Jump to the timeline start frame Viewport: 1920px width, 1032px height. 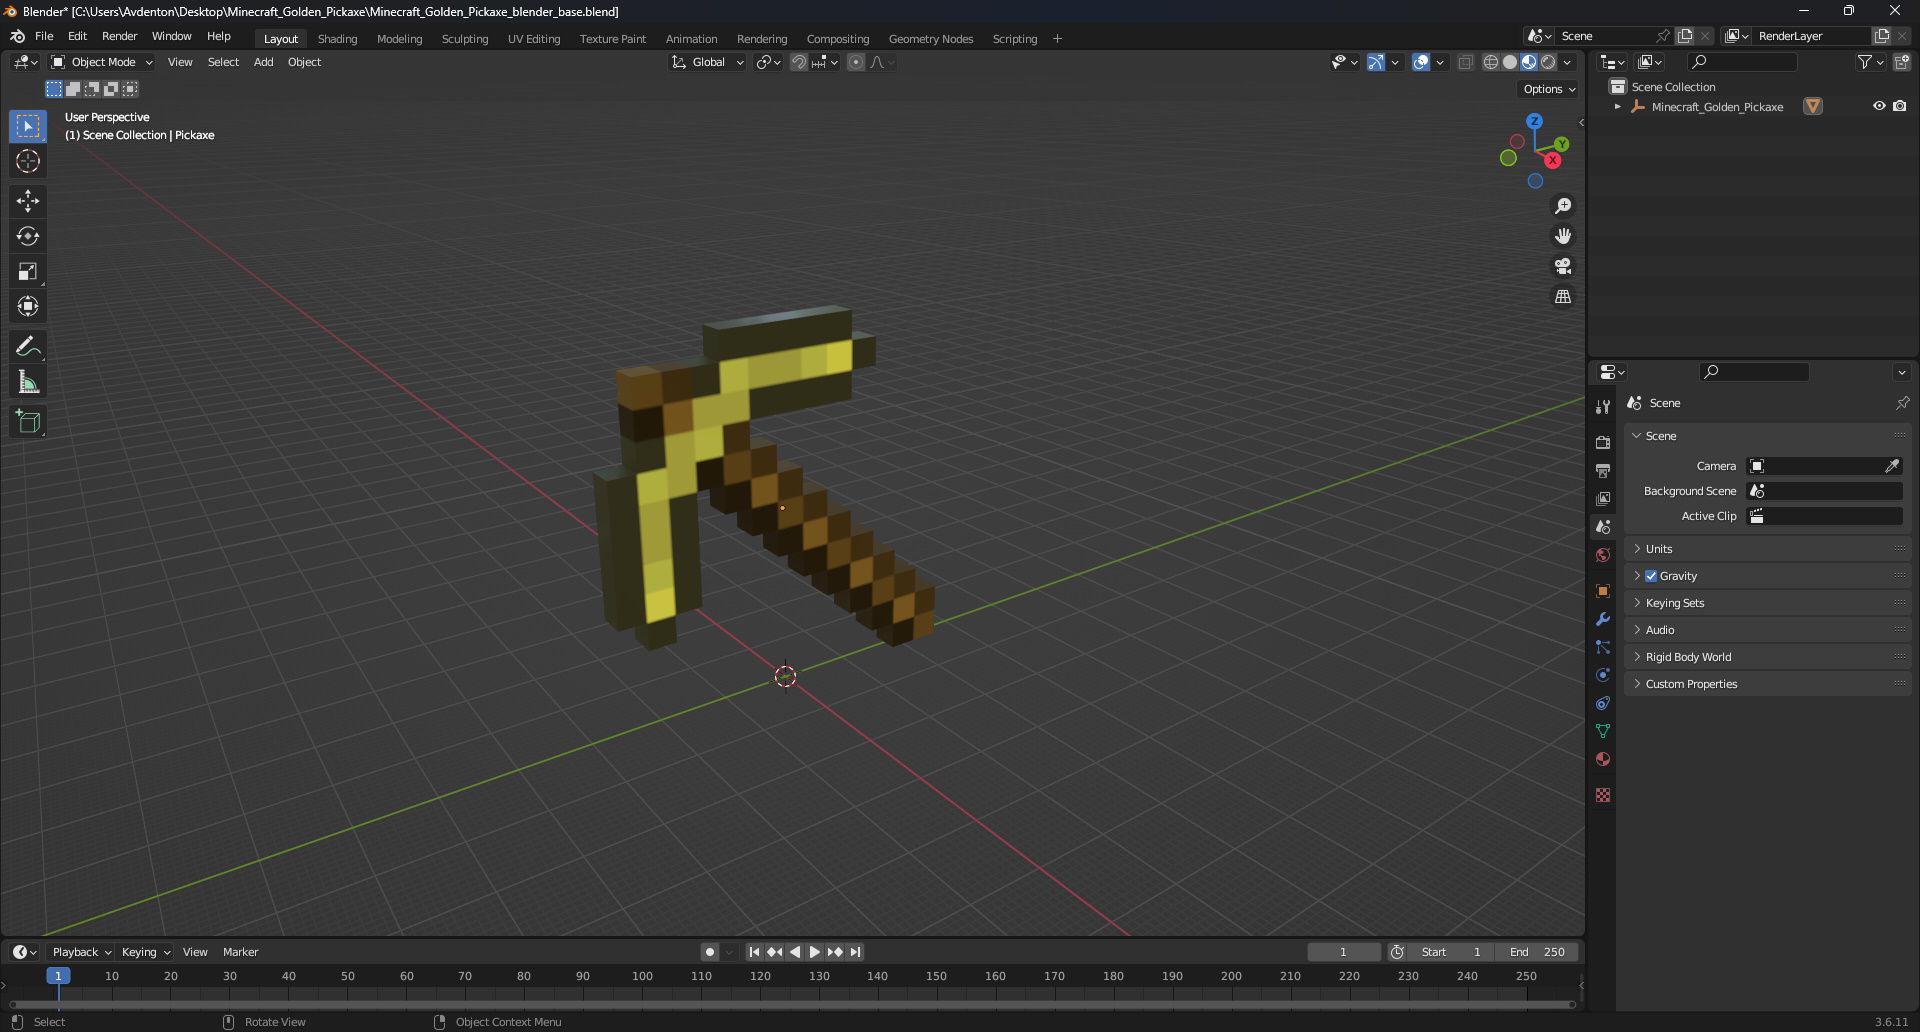(x=754, y=952)
